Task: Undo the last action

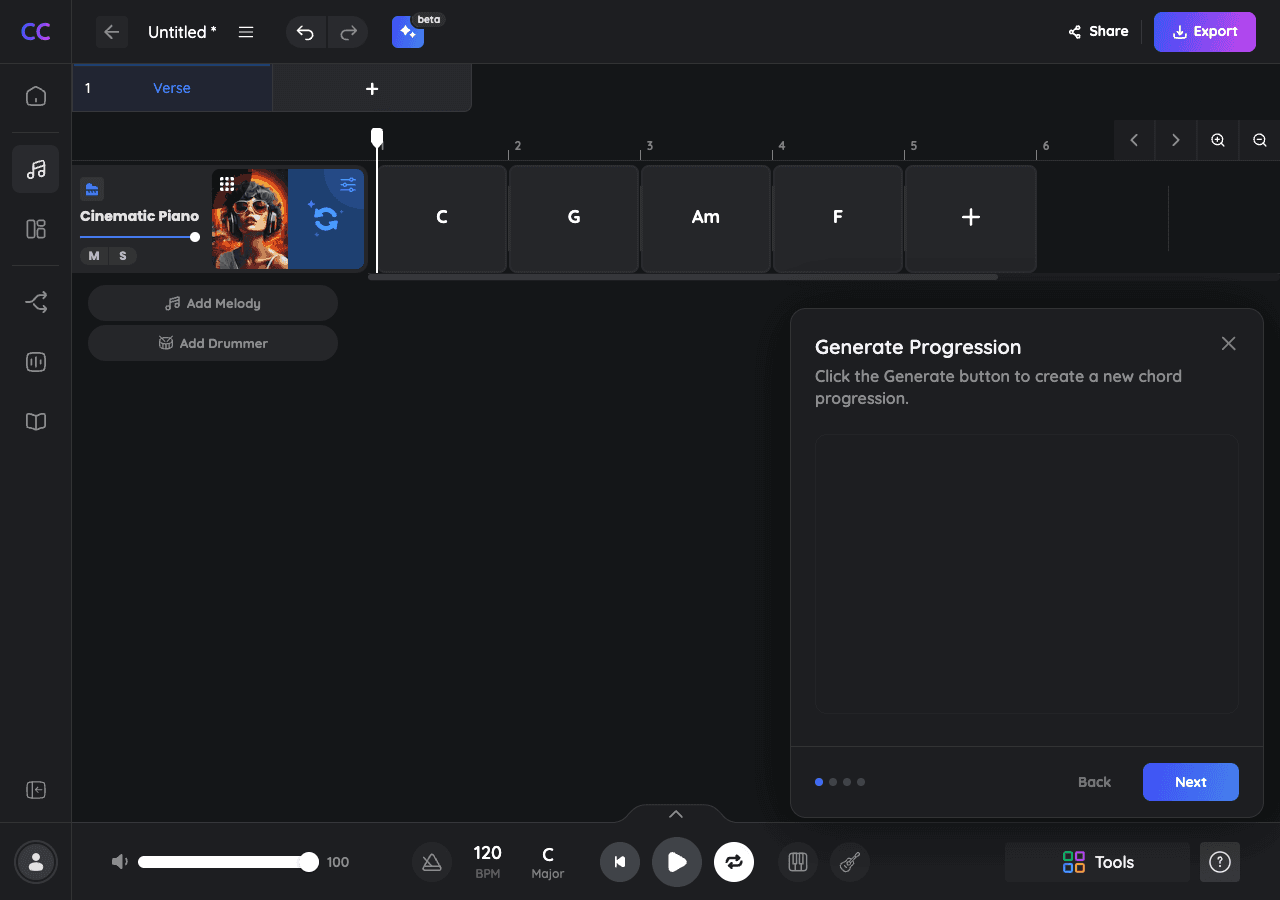Action: (x=306, y=32)
